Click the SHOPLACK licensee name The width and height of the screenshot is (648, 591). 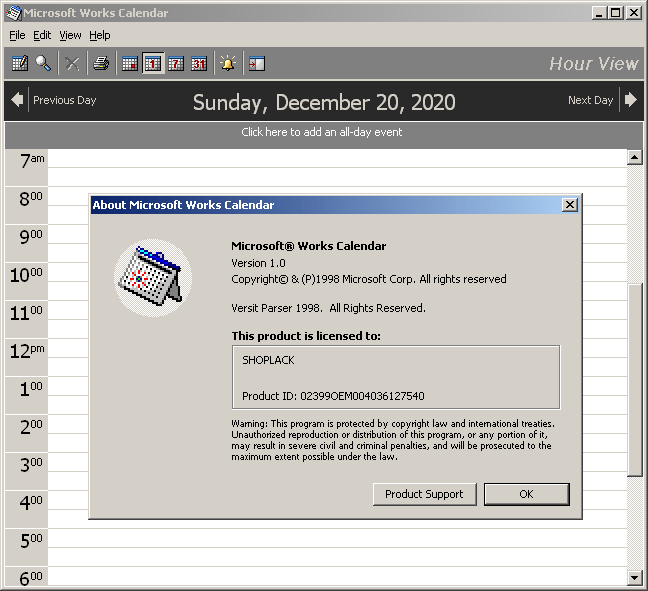point(268,360)
